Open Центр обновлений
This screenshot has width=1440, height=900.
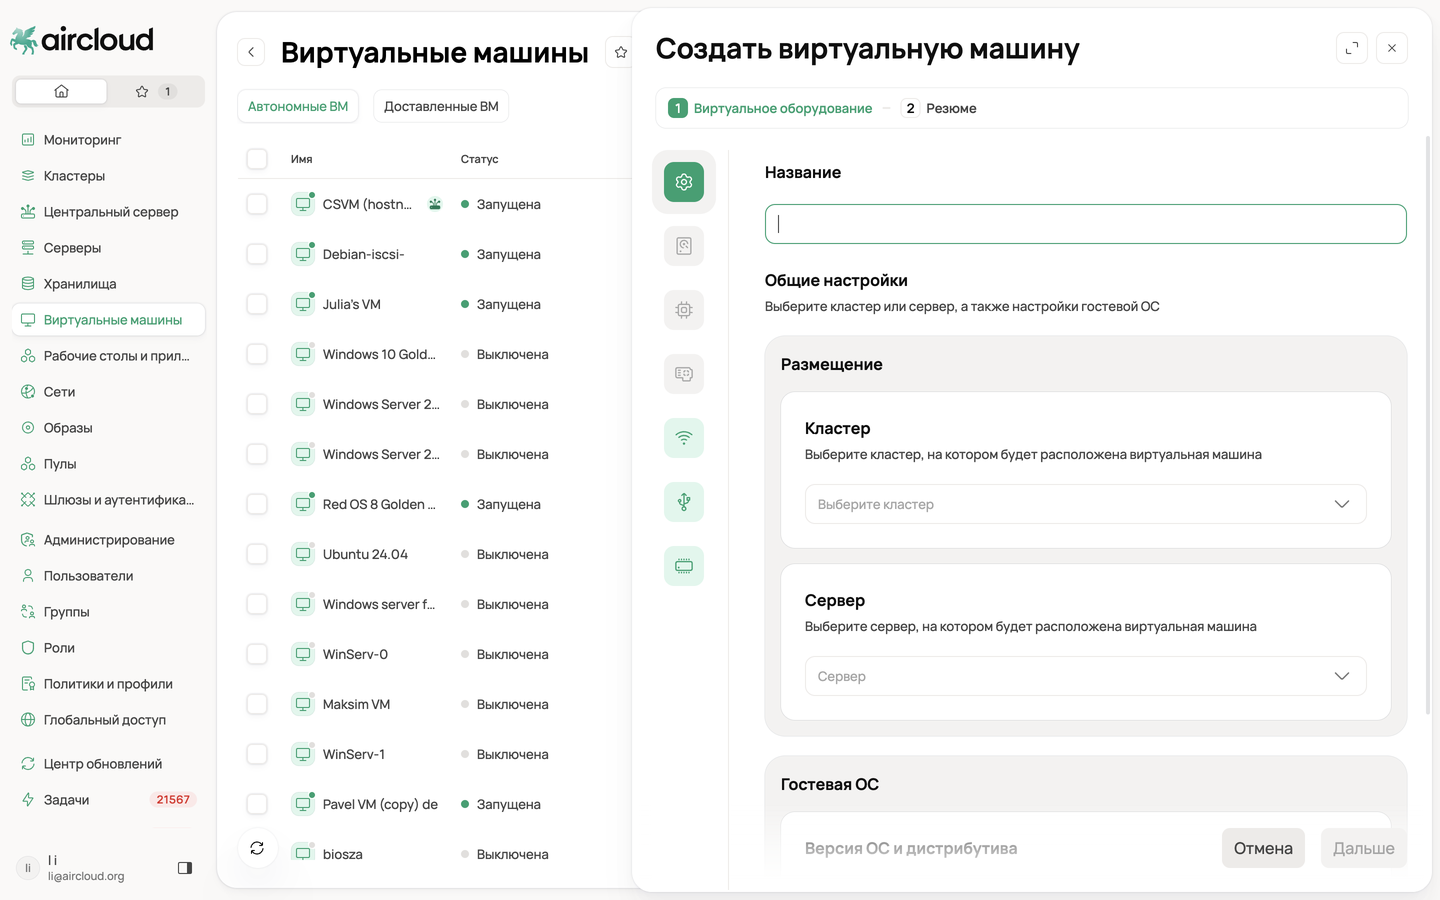click(108, 764)
